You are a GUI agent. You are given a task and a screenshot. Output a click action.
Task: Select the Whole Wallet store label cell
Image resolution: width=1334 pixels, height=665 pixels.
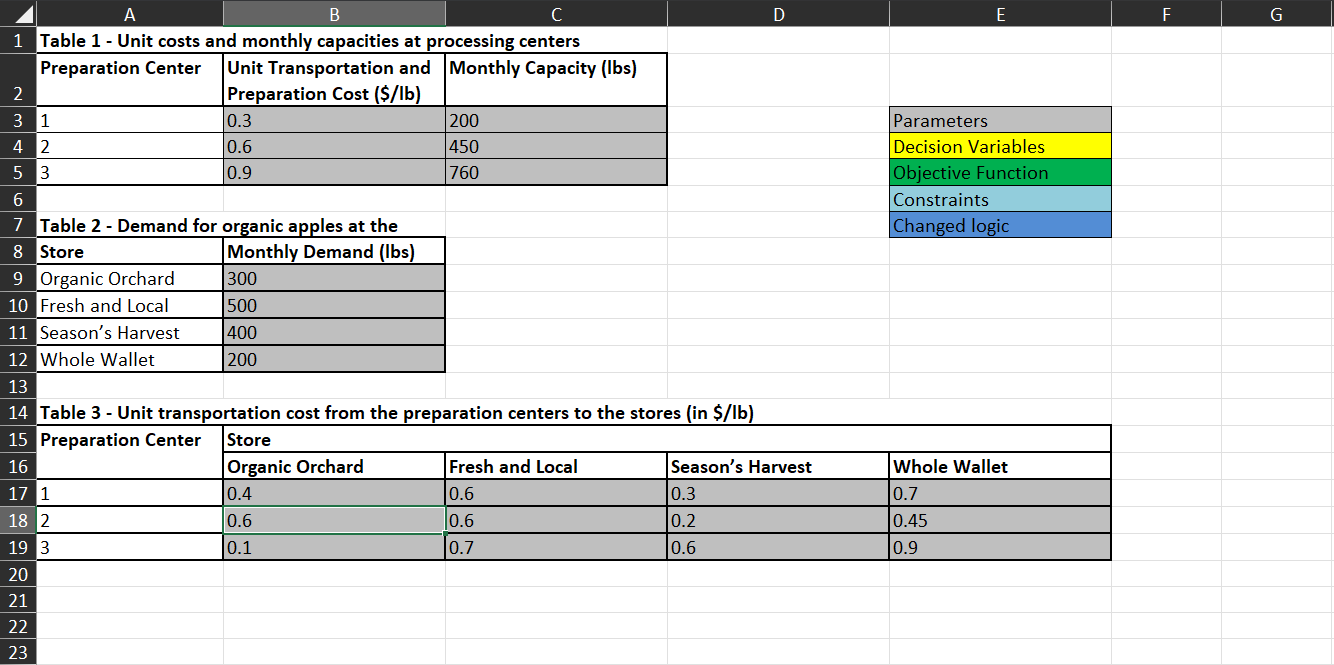tap(128, 358)
